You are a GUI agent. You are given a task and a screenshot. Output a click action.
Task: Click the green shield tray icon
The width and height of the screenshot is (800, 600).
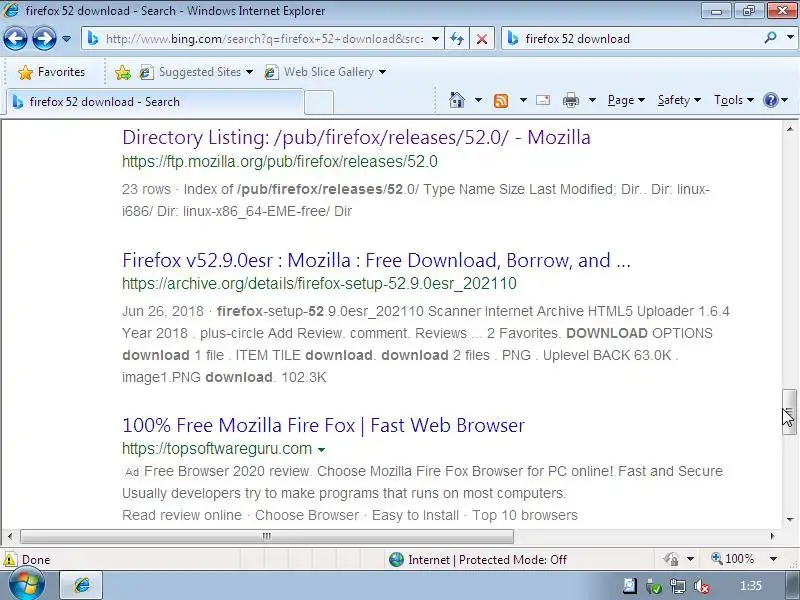(654, 587)
